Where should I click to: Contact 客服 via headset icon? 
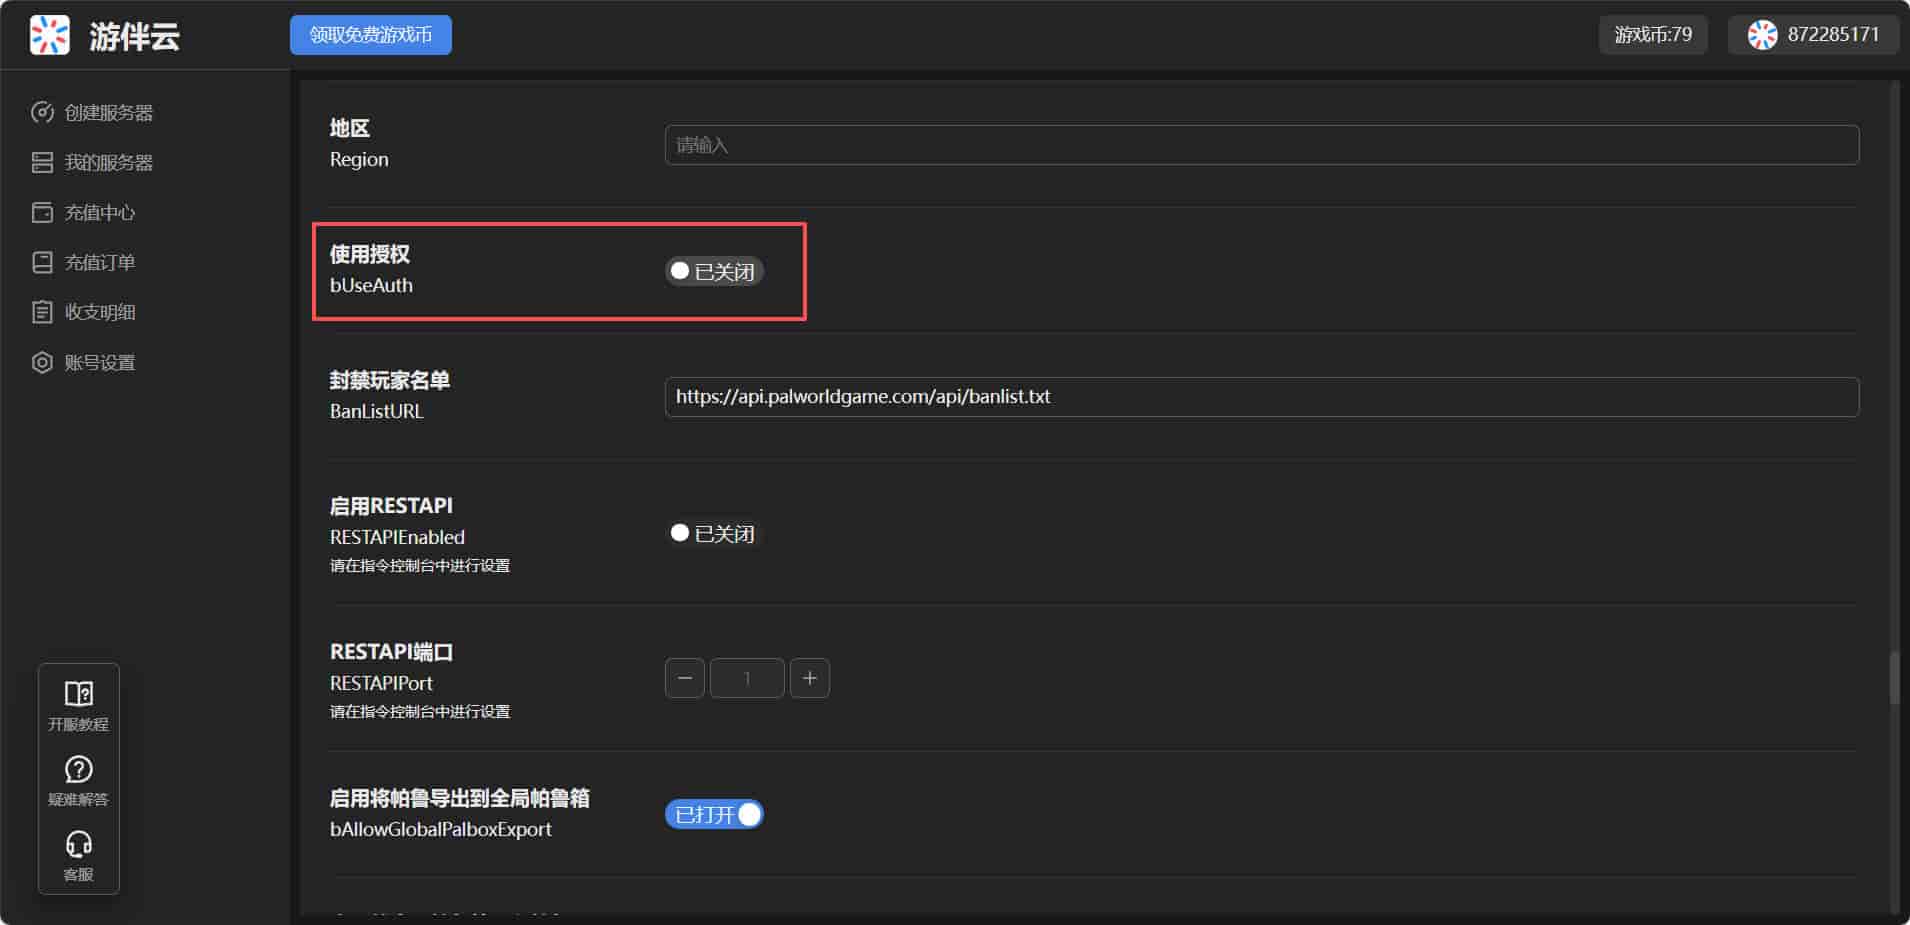[78, 845]
